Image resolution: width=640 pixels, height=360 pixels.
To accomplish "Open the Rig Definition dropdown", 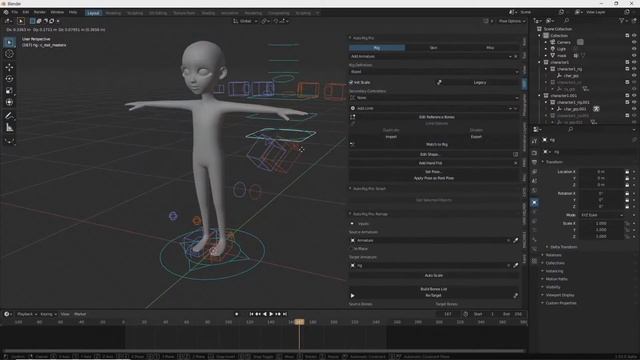I will coord(434,72).
